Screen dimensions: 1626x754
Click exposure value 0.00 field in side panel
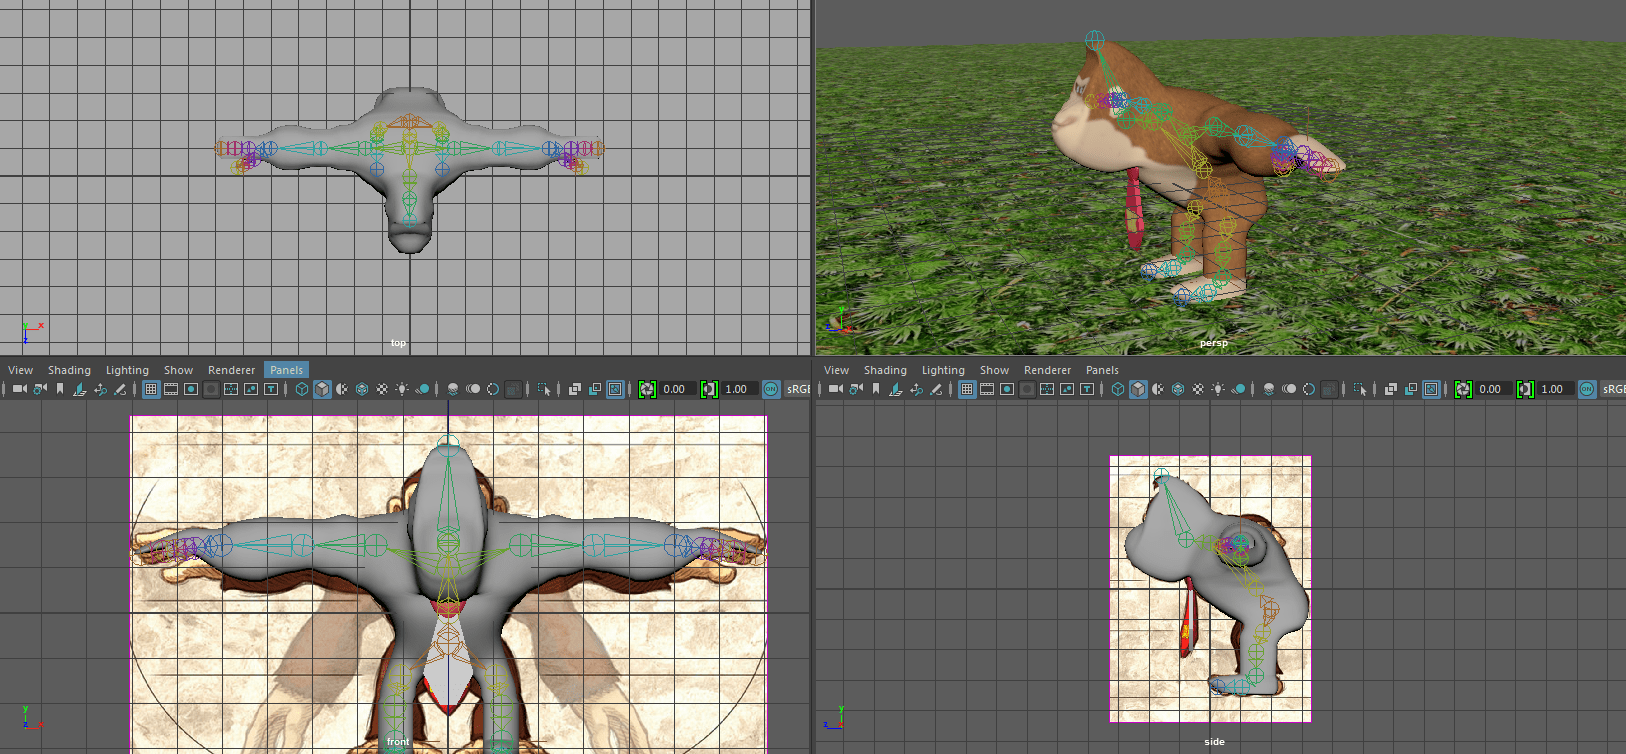tap(1493, 389)
